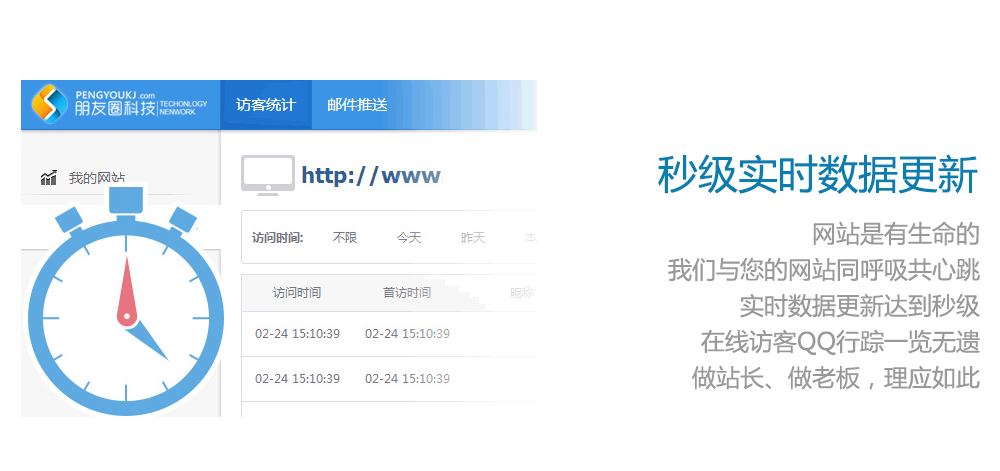Click the blue hand on the stopwatch
Image resolution: width=1000 pixels, height=471 pixels.
coord(149,340)
